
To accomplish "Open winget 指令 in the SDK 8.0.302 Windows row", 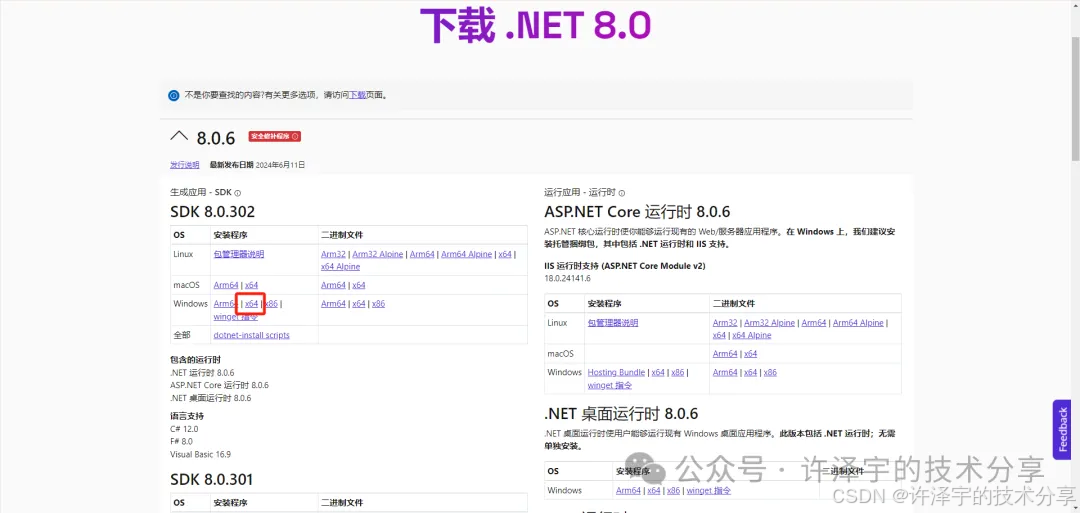I will tap(236, 317).
